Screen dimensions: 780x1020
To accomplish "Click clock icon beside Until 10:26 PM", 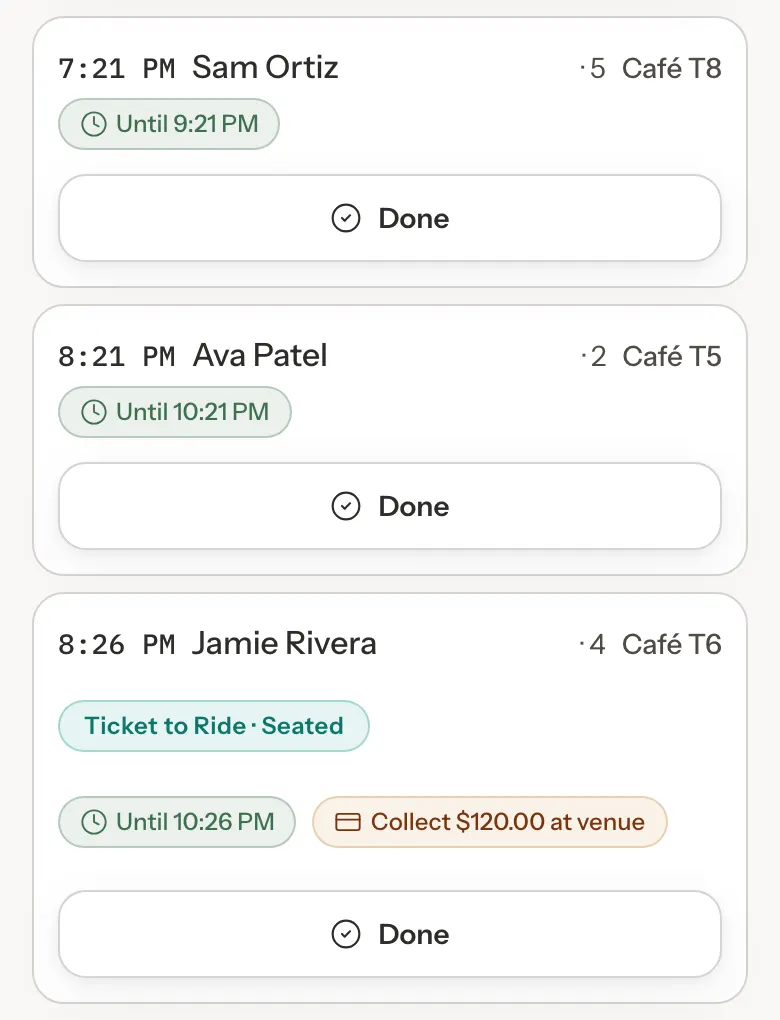I will pos(94,822).
